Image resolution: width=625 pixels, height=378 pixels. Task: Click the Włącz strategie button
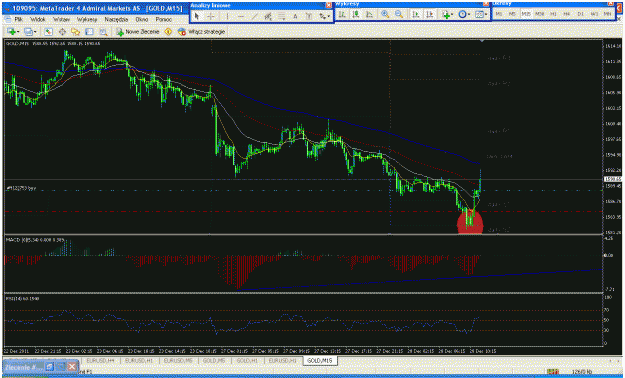201,32
